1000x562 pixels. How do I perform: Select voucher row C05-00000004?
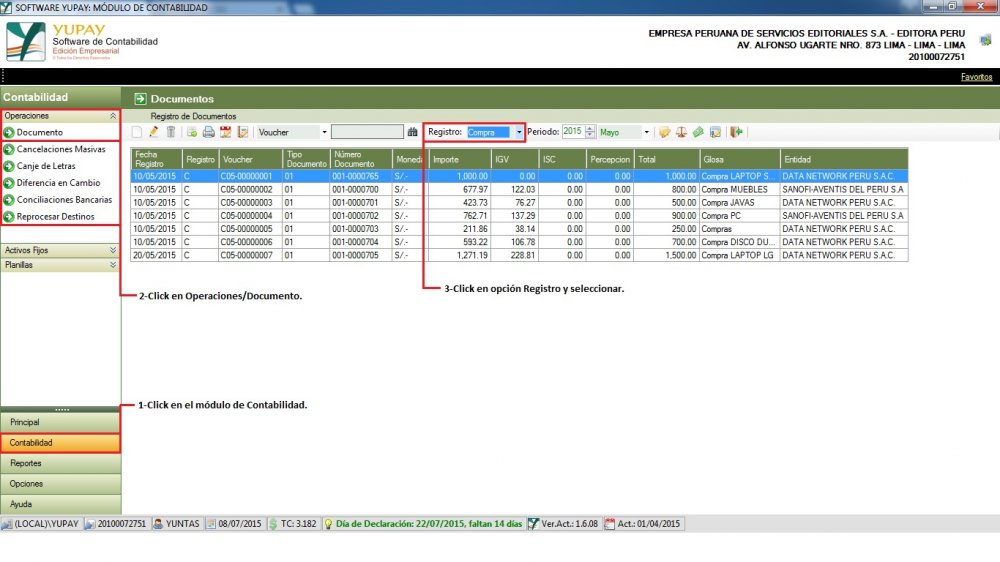click(519, 216)
